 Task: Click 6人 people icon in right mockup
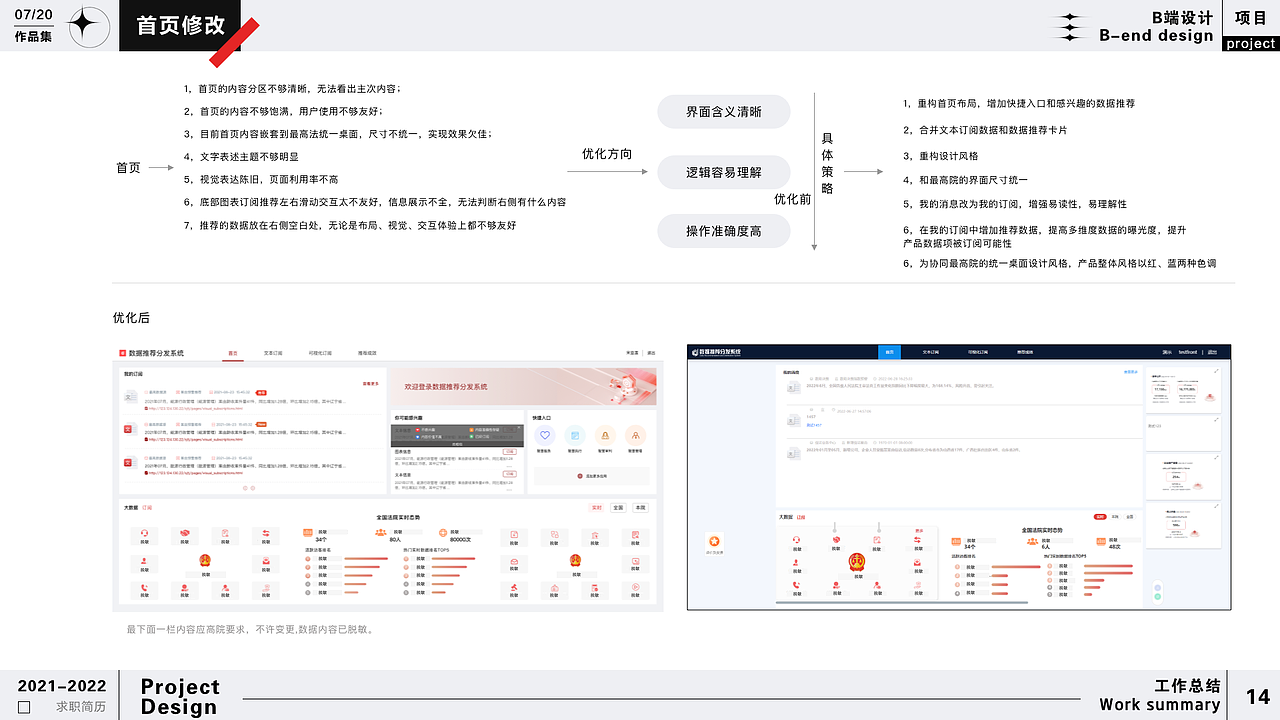point(1032,541)
